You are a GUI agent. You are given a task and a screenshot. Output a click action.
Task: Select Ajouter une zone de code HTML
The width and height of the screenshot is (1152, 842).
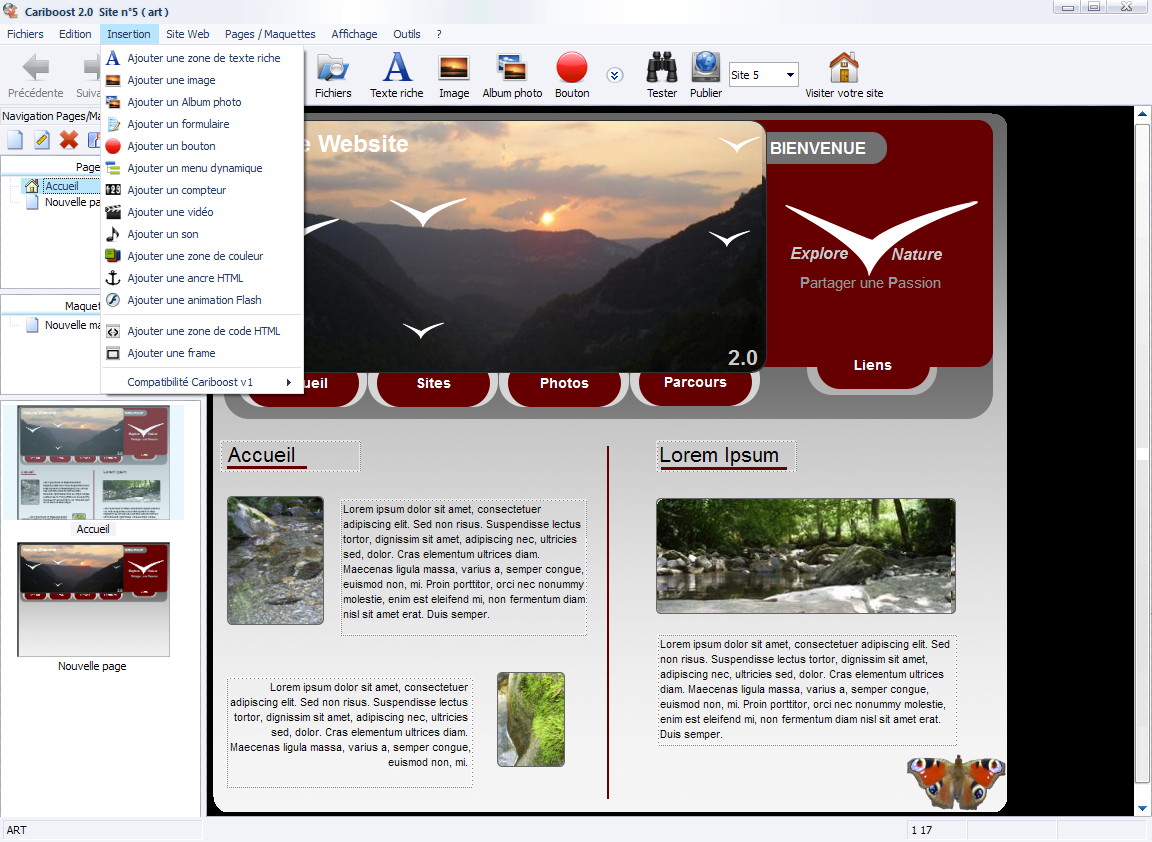pyautogui.click(x=203, y=331)
